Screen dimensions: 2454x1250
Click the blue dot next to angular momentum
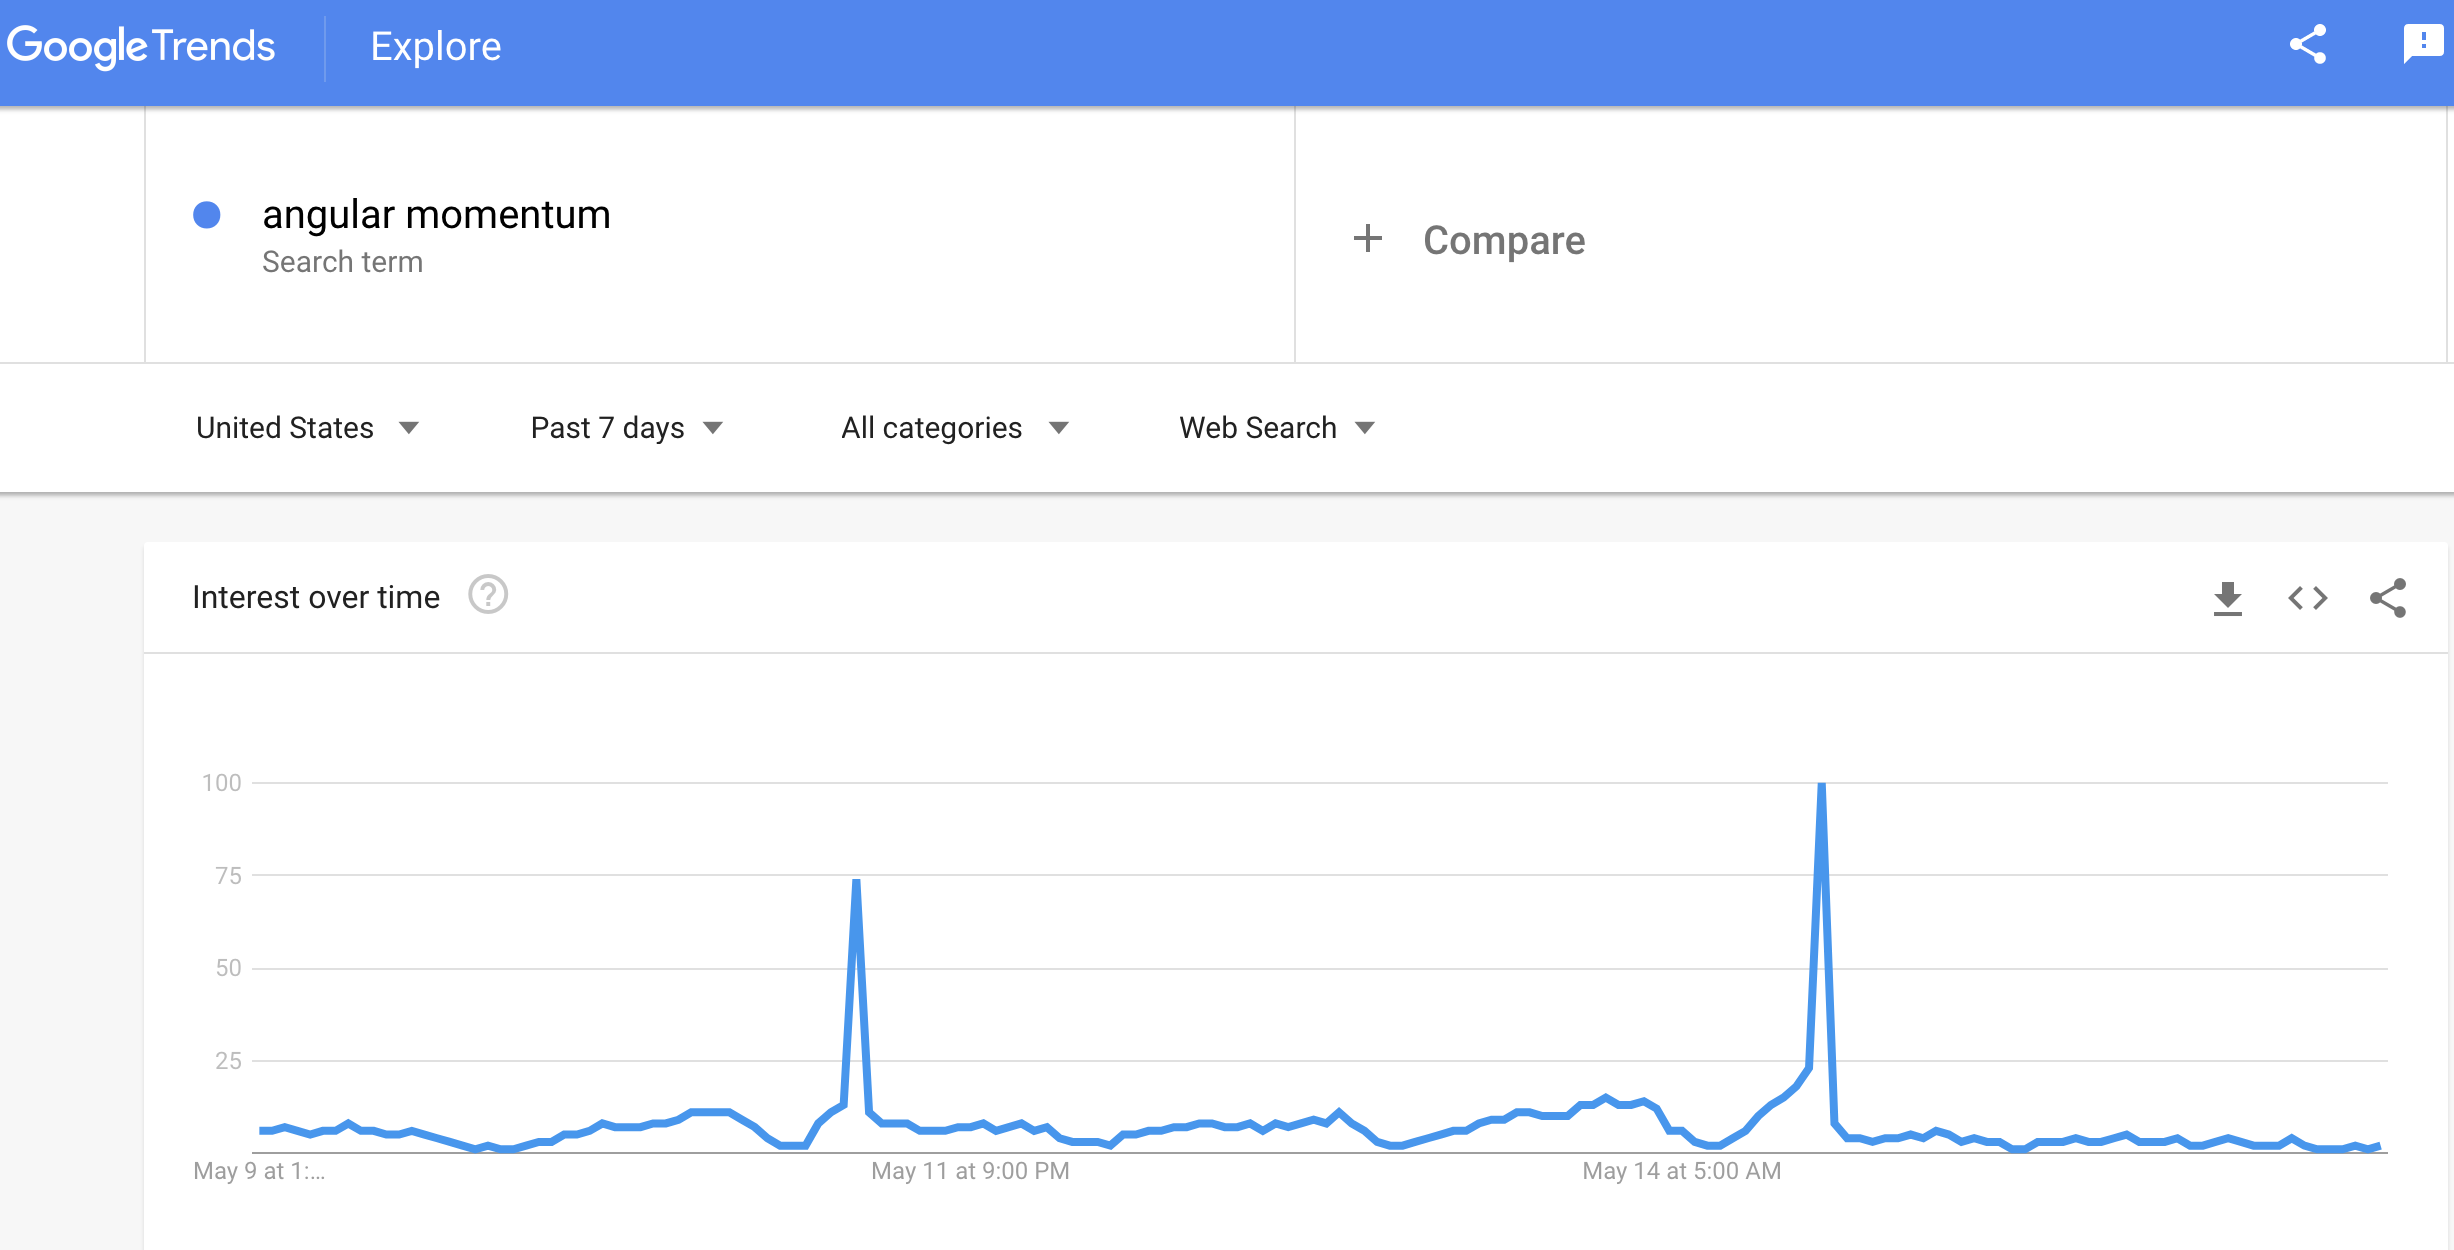[207, 215]
